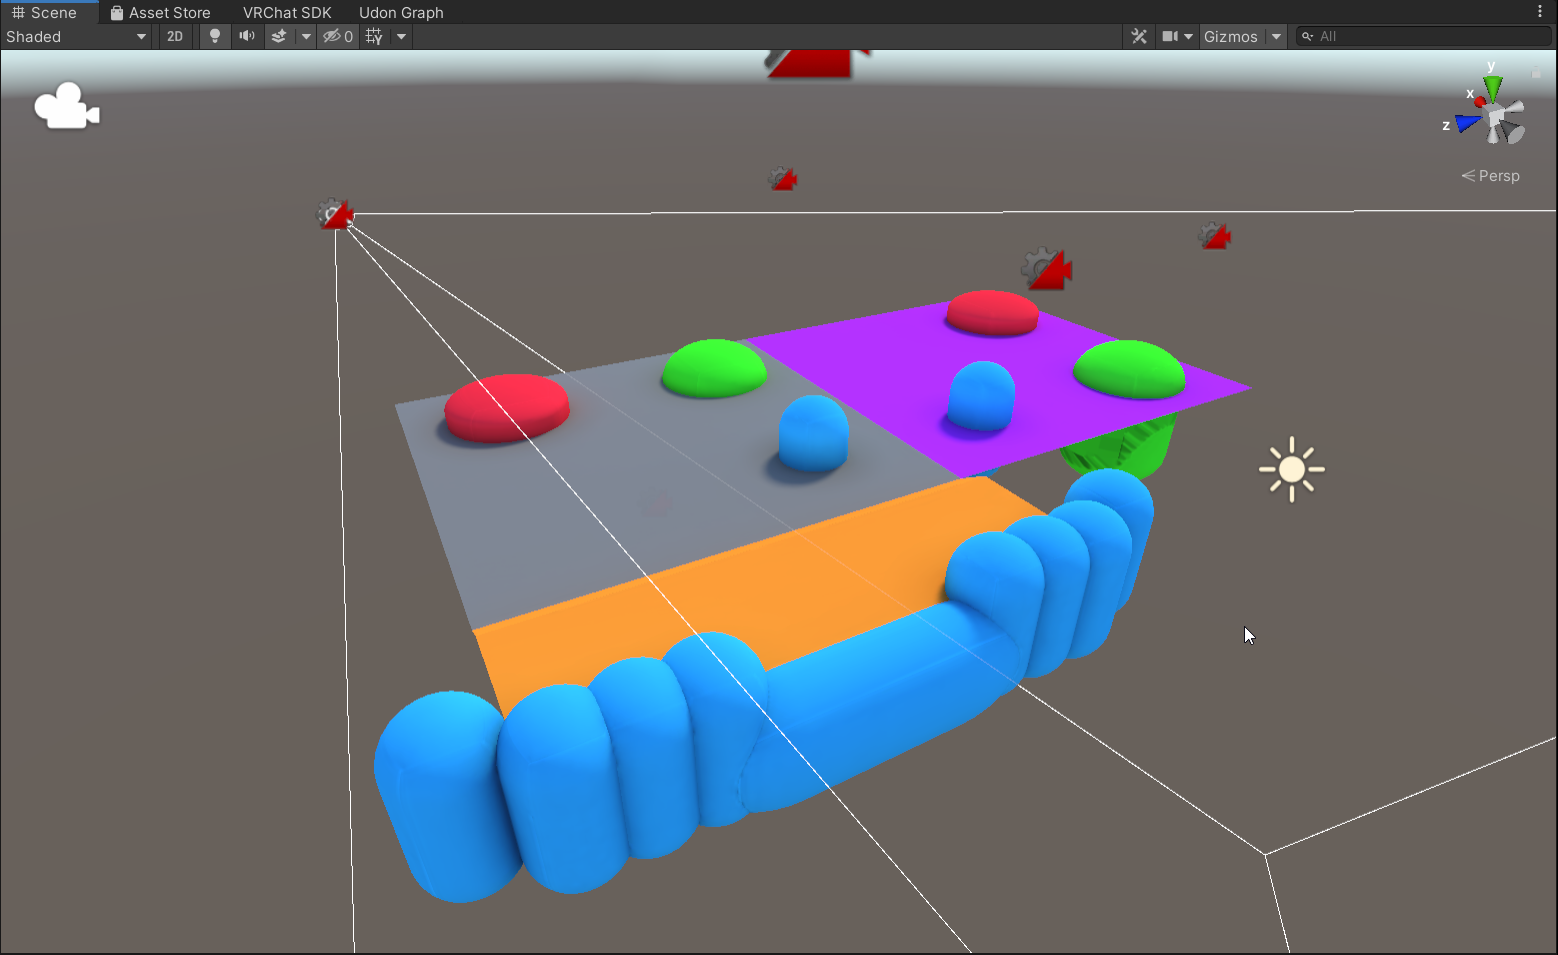Switch to the Asset Store tab
The image size is (1558, 955).
point(163,12)
